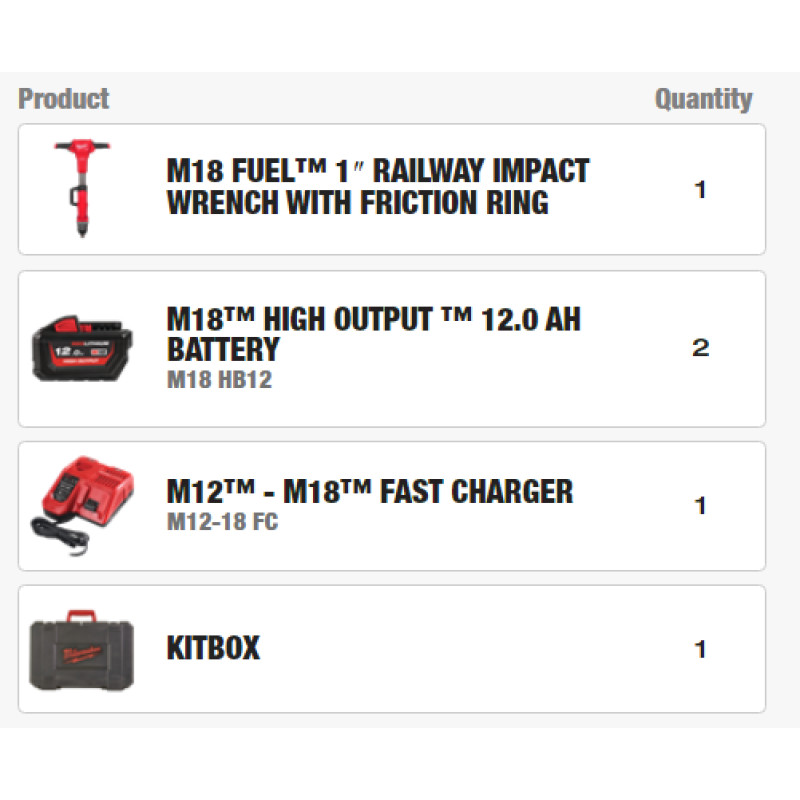This screenshot has width=800, height=800.
Task: Open the M18 High Output 12.0 AH Battery title
Action: (x=373, y=334)
